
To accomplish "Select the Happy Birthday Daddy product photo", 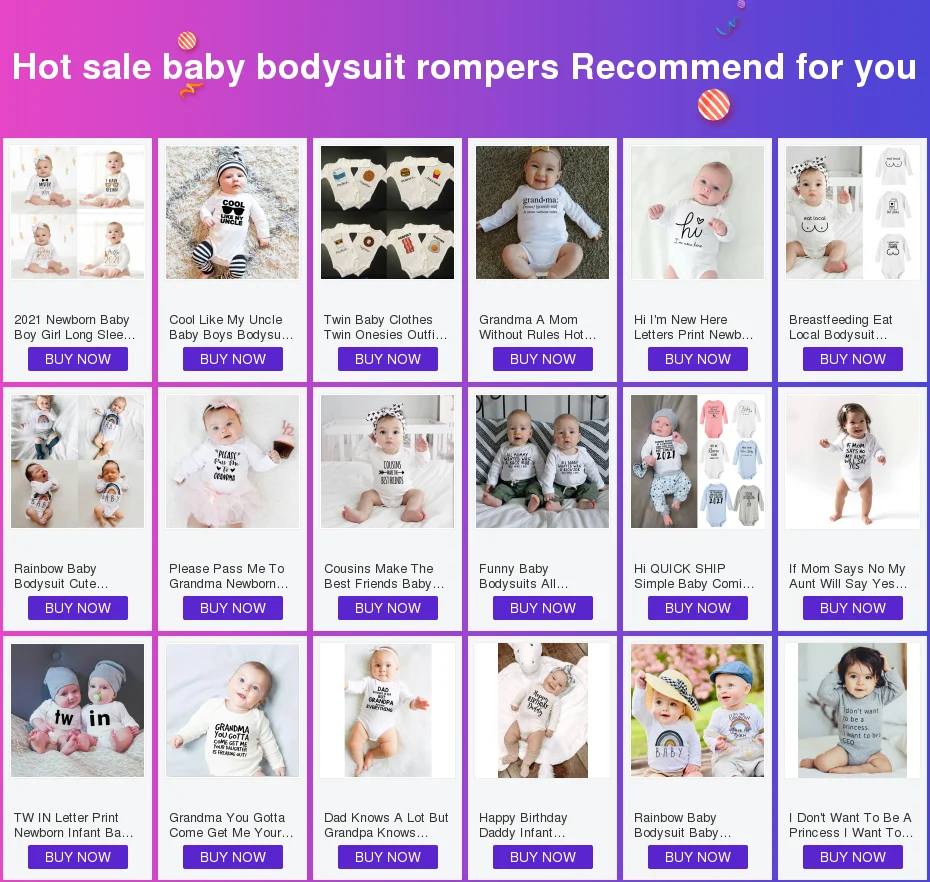I will click(543, 710).
